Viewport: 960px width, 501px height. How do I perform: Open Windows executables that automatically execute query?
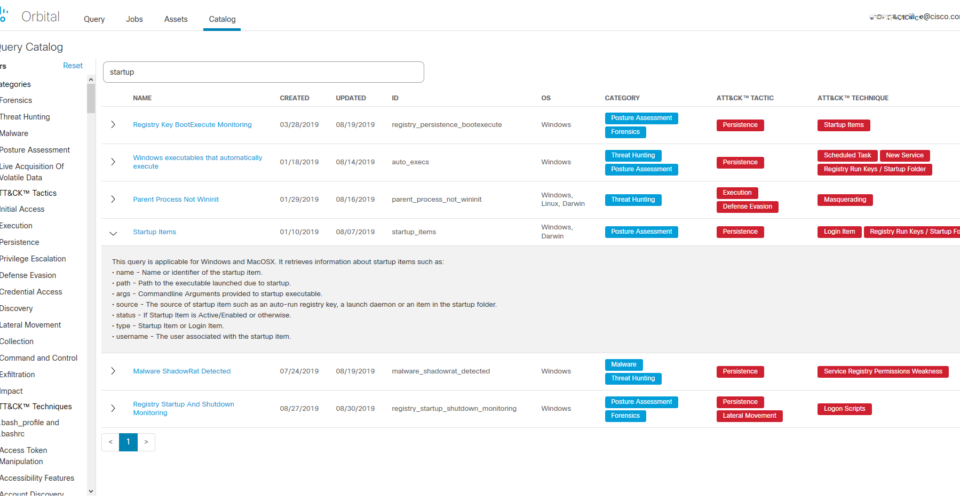click(x=197, y=162)
